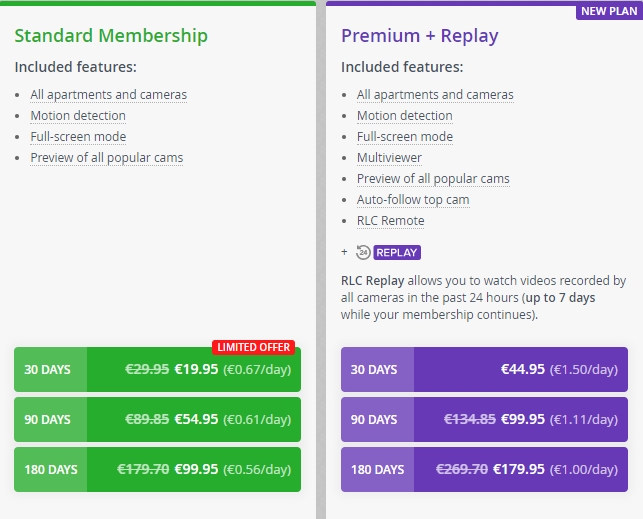This screenshot has height=519, width=643.
Task: Select Standard 30 days plan for €19.95
Action: pyautogui.click(x=157, y=369)
